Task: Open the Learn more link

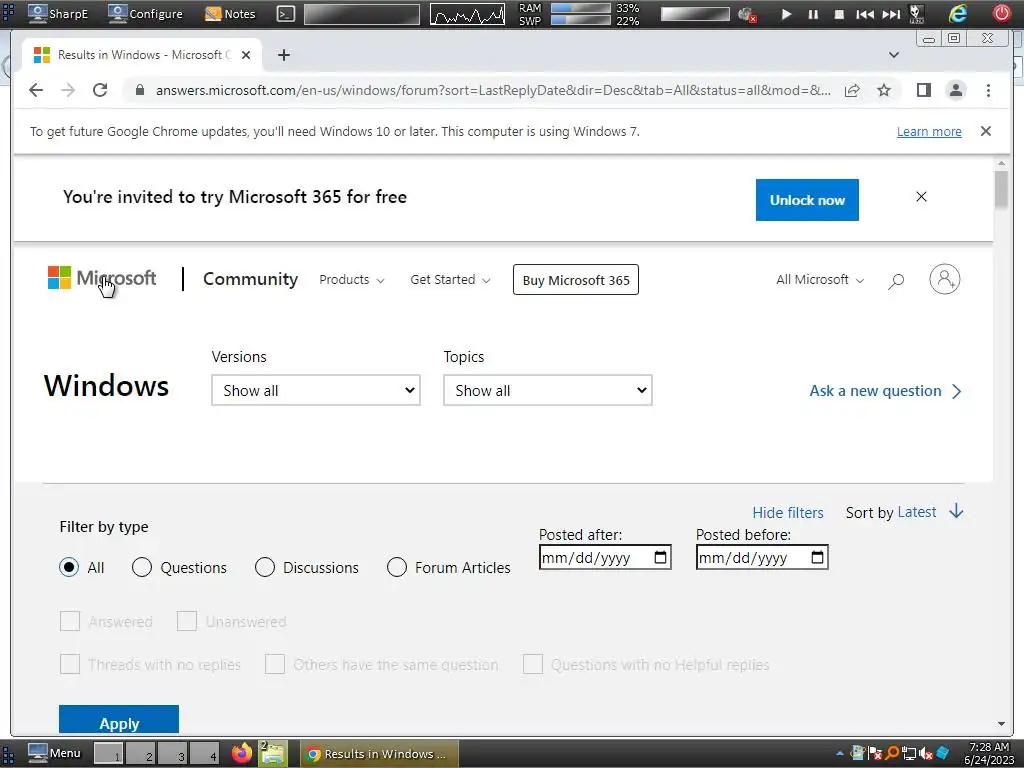Action: pyautogui.click(x=929, y=131)
